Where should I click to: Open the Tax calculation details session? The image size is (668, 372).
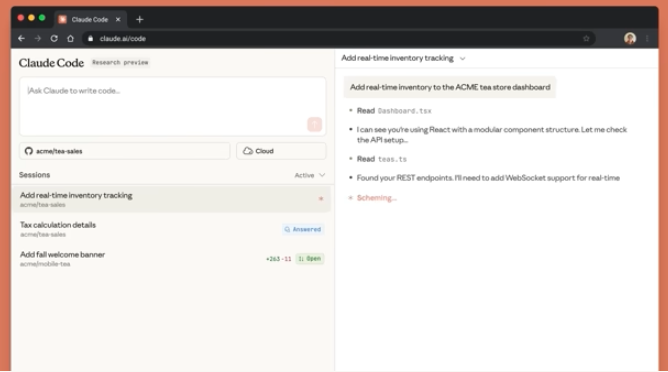[x=172, y=229]
